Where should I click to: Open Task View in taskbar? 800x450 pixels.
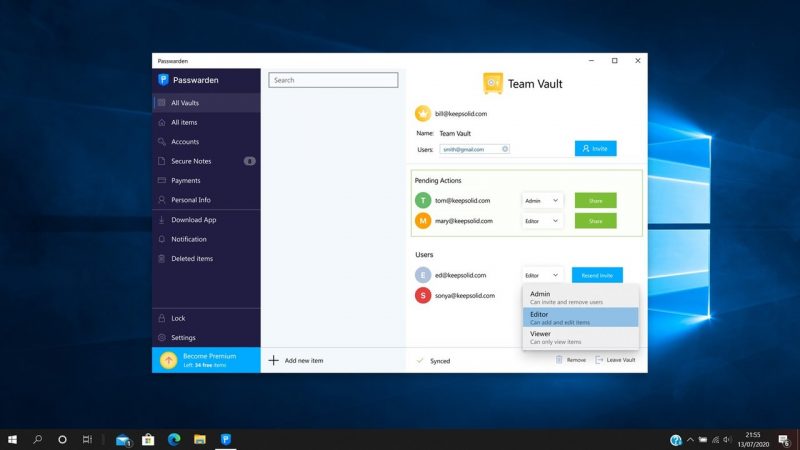87,439
